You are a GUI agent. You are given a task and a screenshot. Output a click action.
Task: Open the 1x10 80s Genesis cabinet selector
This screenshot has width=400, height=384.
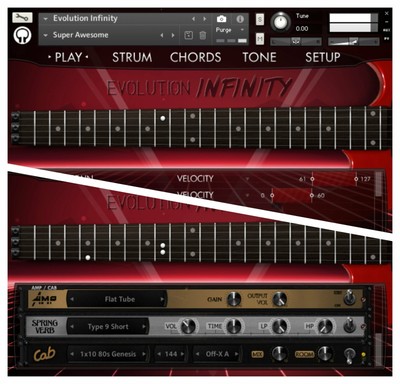pyautogui.click(x=108, y=354)
